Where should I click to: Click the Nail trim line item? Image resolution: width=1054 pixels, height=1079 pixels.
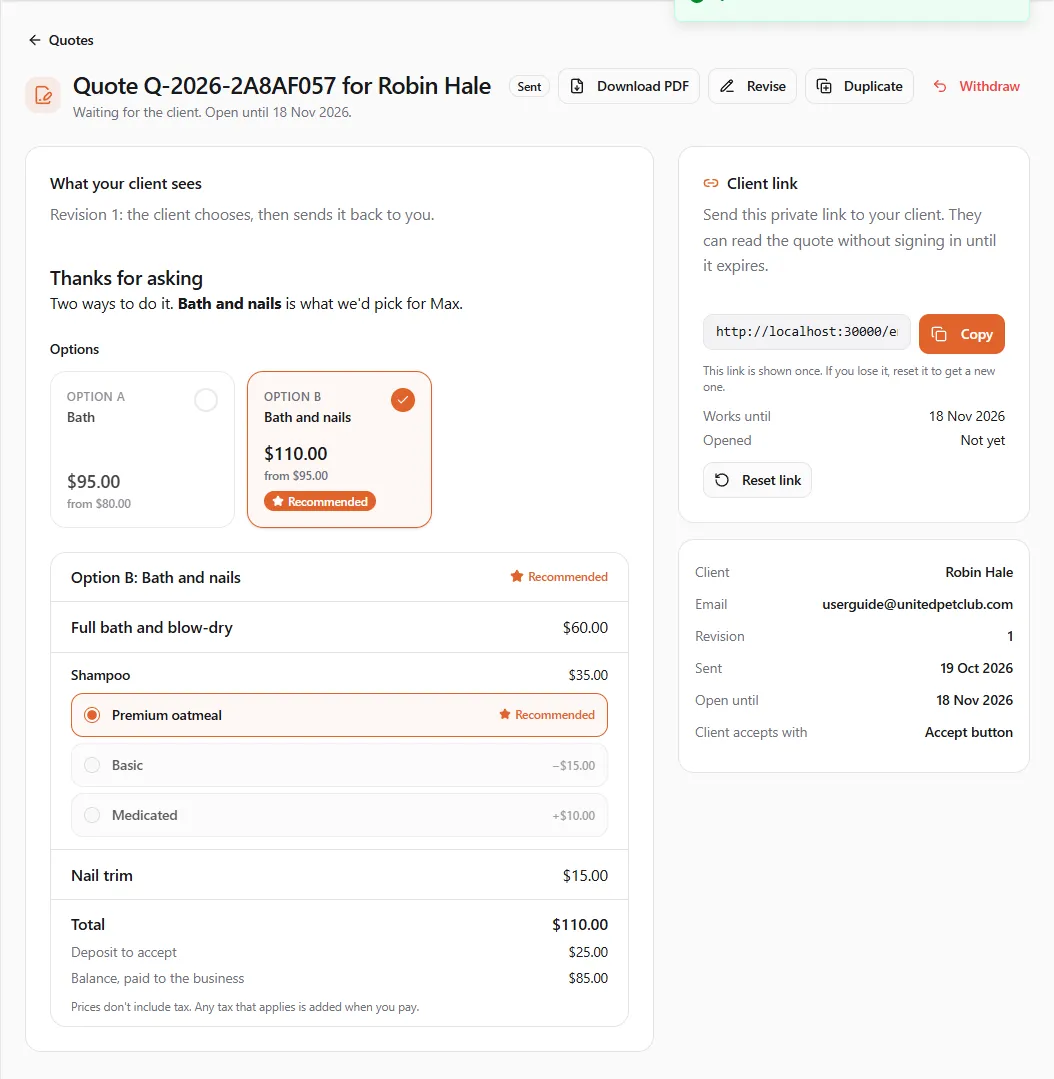click(x=339, y=875)
